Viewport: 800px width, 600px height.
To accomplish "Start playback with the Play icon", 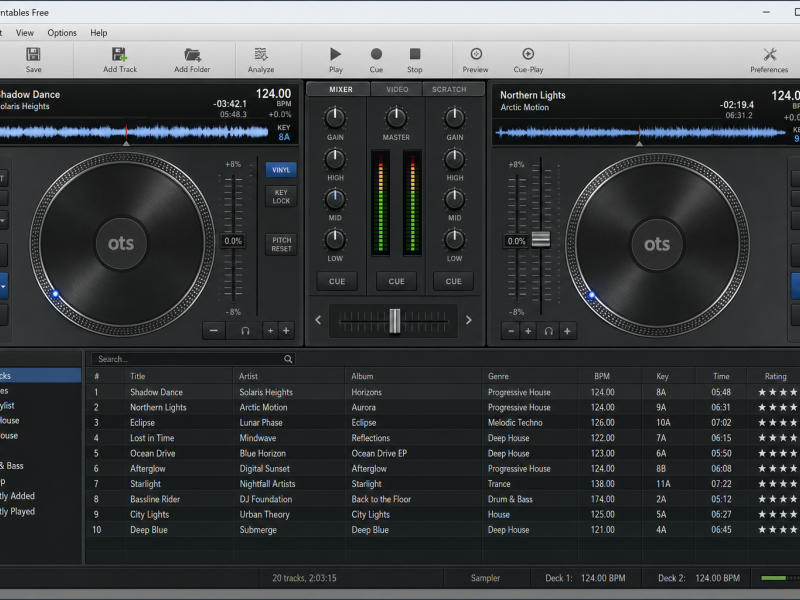I will click(x=335, y=54).
